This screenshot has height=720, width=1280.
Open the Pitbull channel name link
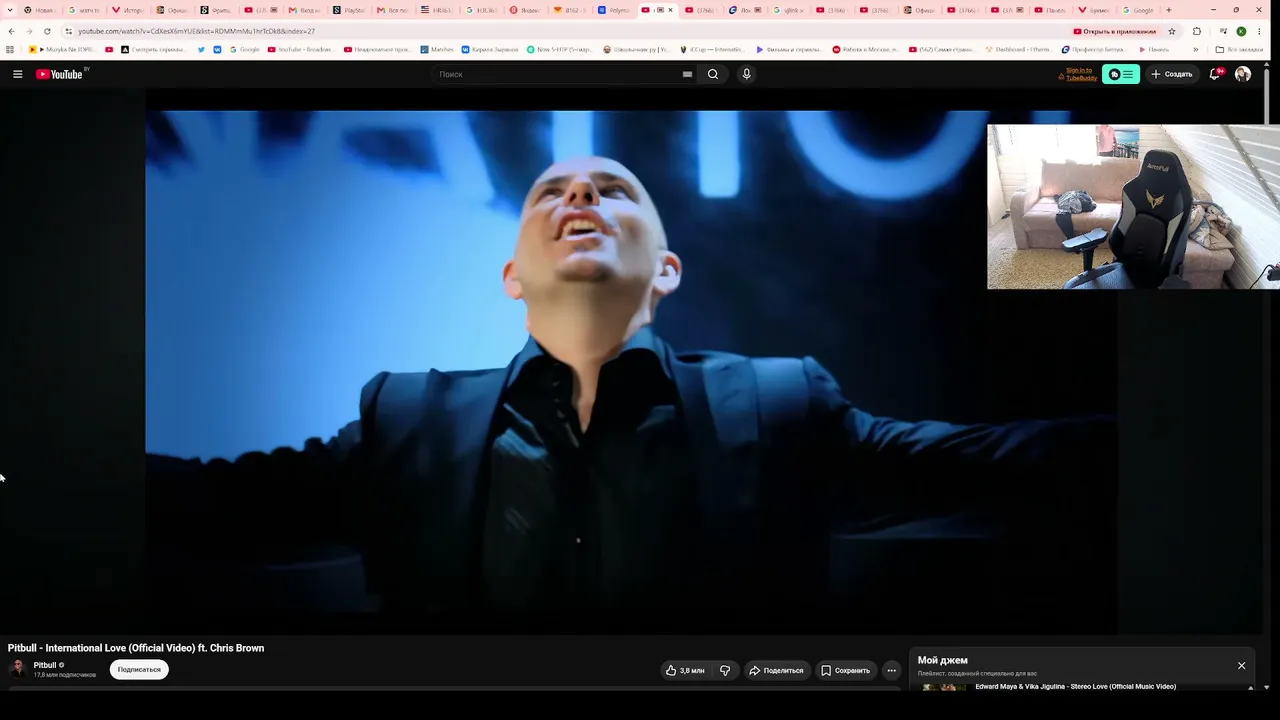(x=45, y=665)
